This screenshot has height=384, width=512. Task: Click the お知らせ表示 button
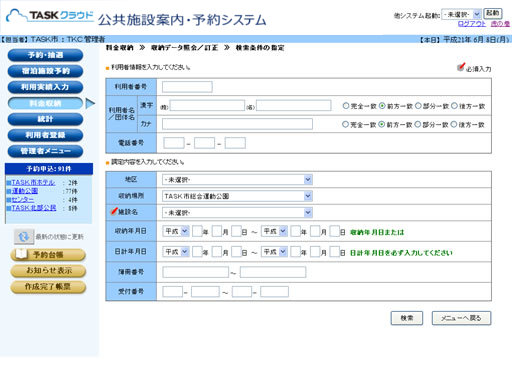point(48,271)
